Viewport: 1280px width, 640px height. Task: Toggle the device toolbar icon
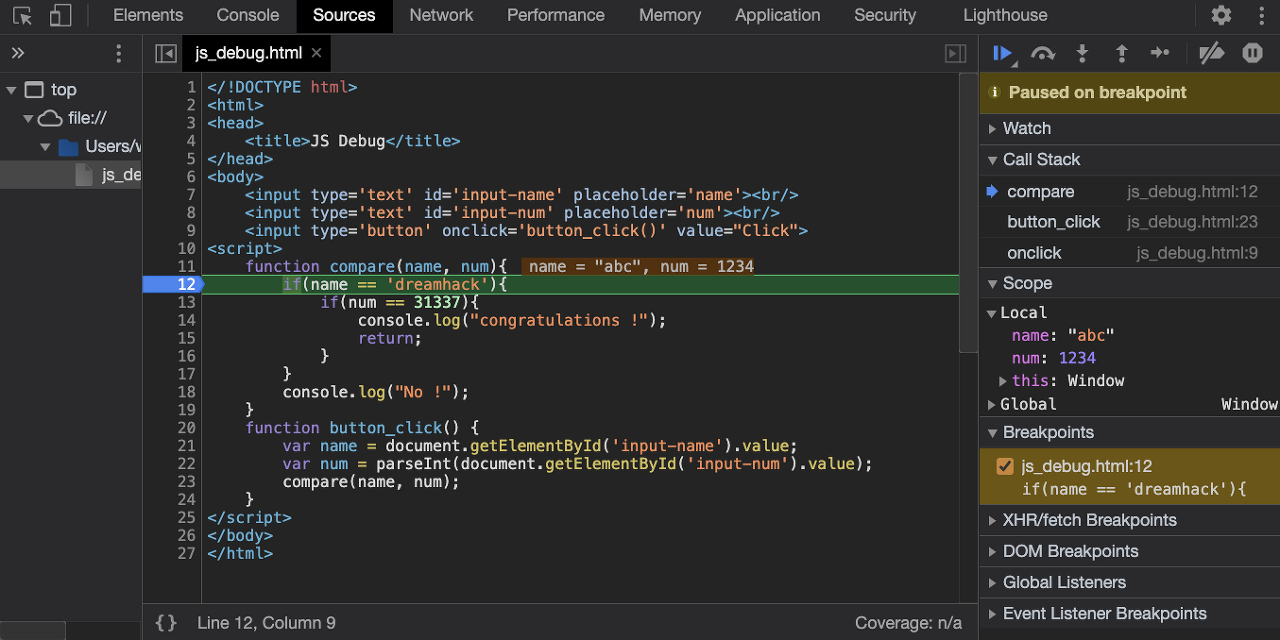(x=61, y=16)
